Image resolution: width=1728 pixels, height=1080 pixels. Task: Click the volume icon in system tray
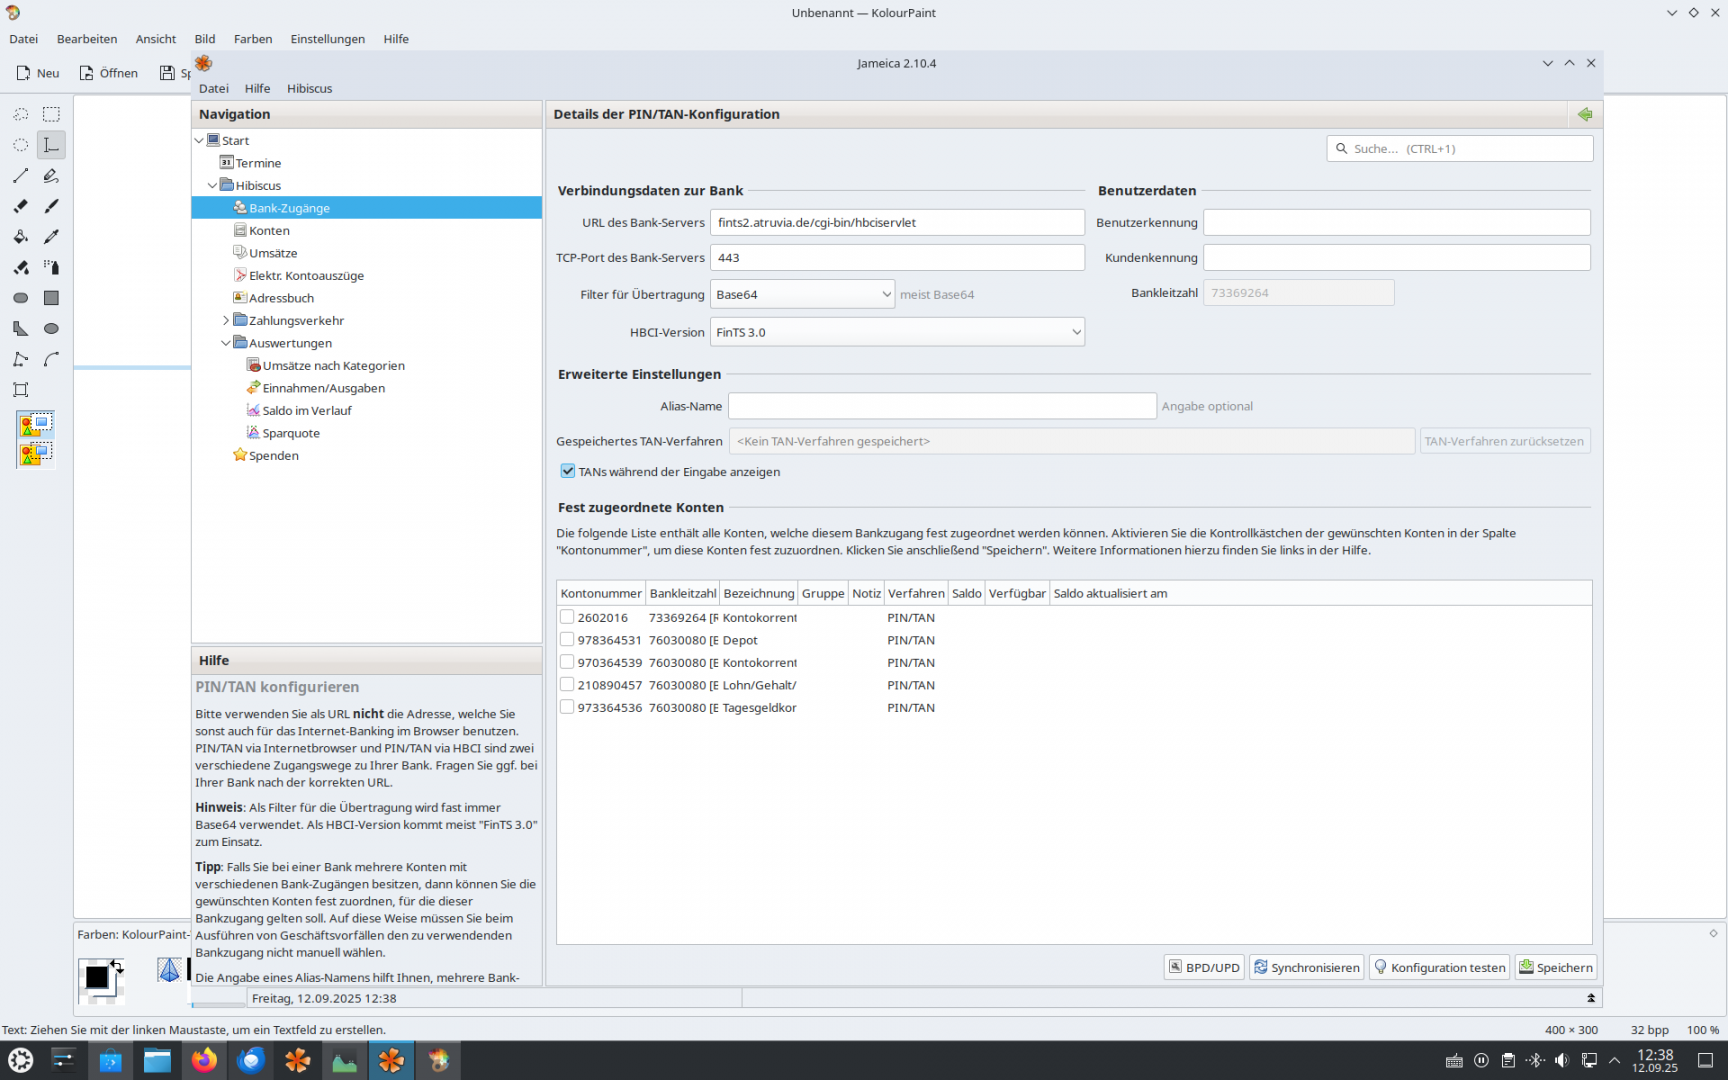point(1561,1060)
